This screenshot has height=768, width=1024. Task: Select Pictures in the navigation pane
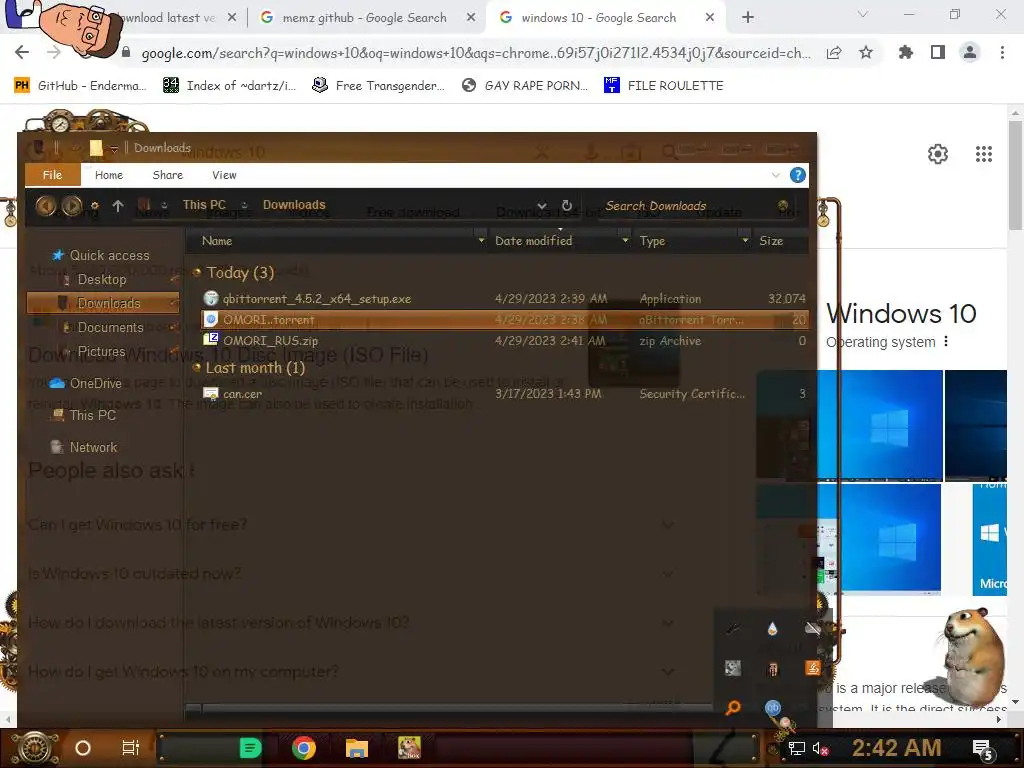101,351
